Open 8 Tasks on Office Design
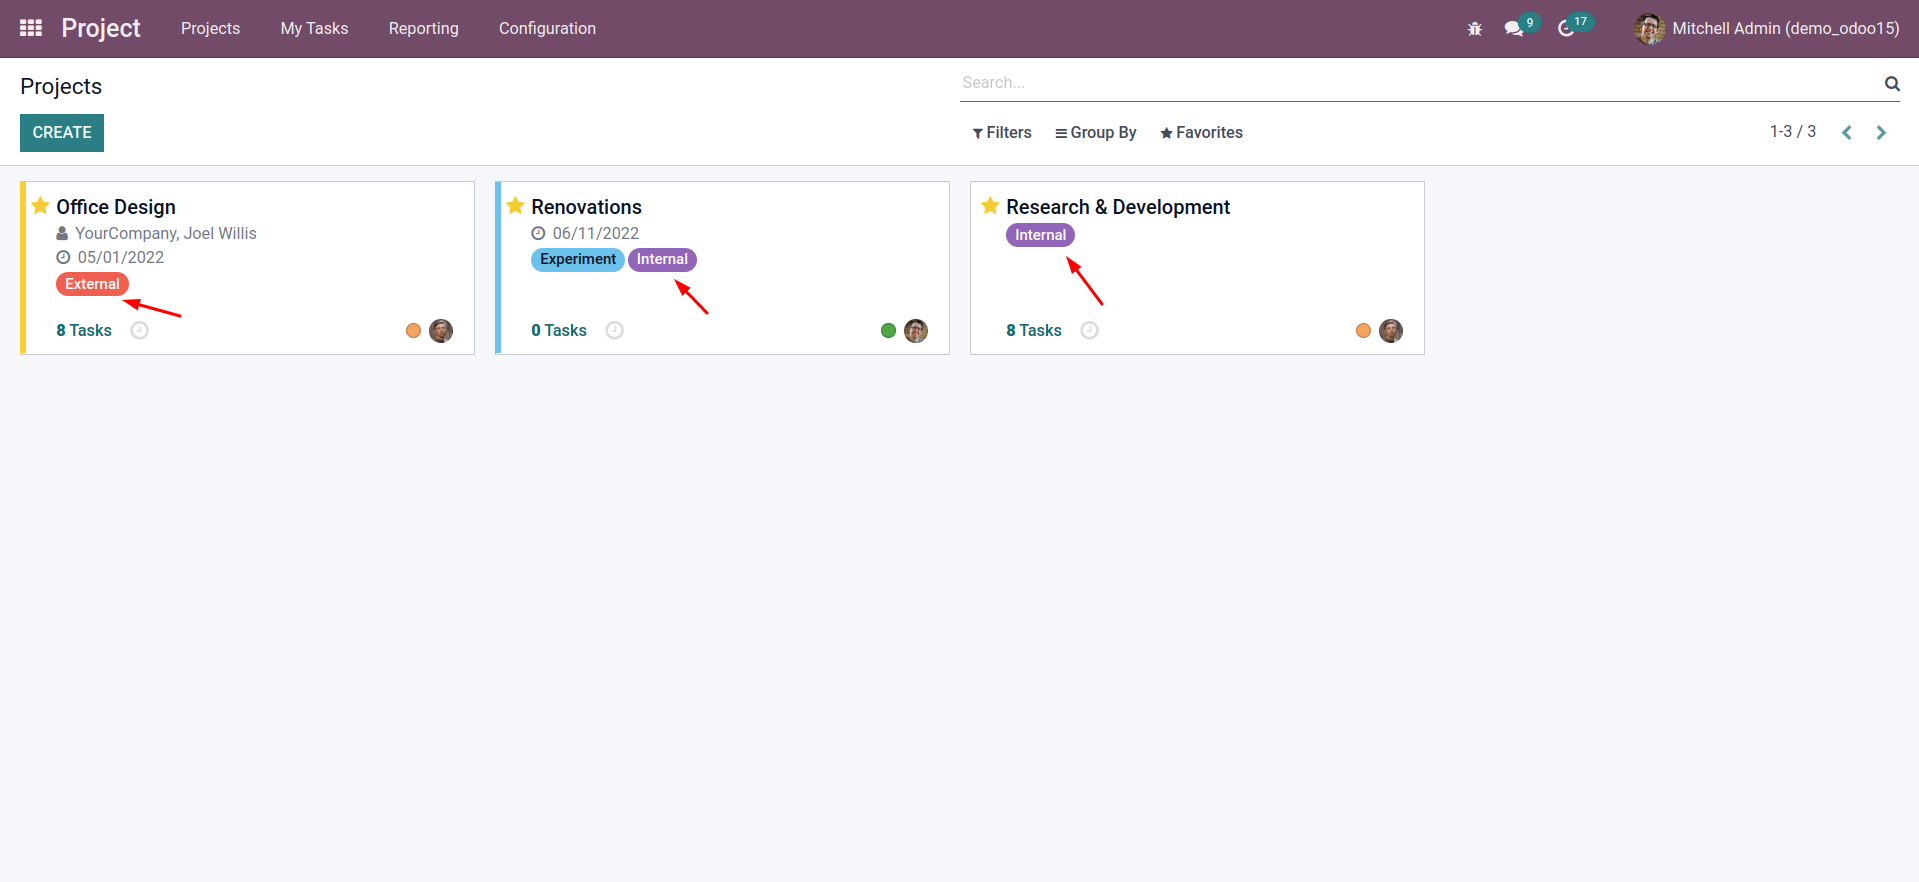 click(x=84, y=330)
